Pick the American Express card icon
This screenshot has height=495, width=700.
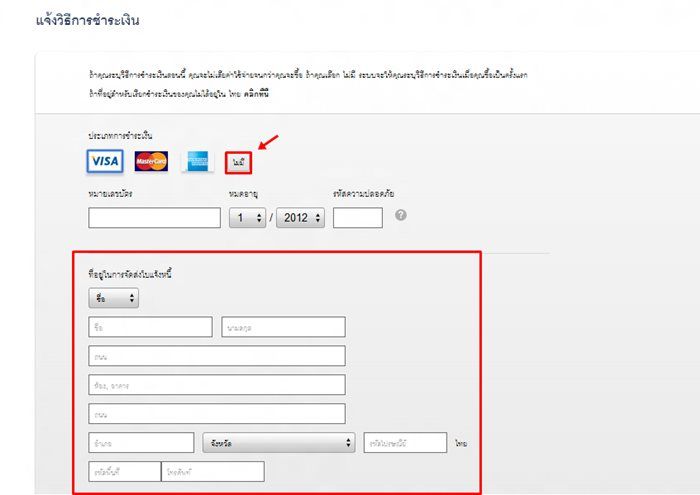(x=198, y=161)
